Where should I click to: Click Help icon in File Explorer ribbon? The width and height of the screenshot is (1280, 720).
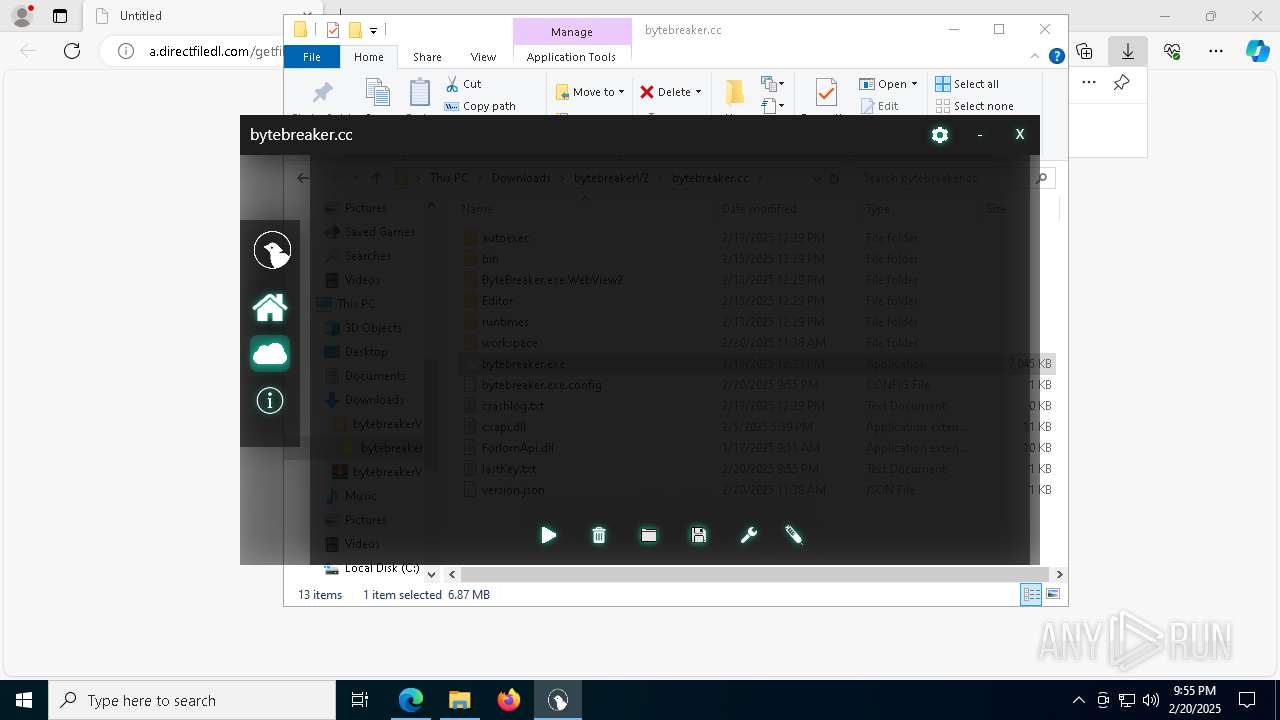pyautogui.click(x=1056, y=57)
